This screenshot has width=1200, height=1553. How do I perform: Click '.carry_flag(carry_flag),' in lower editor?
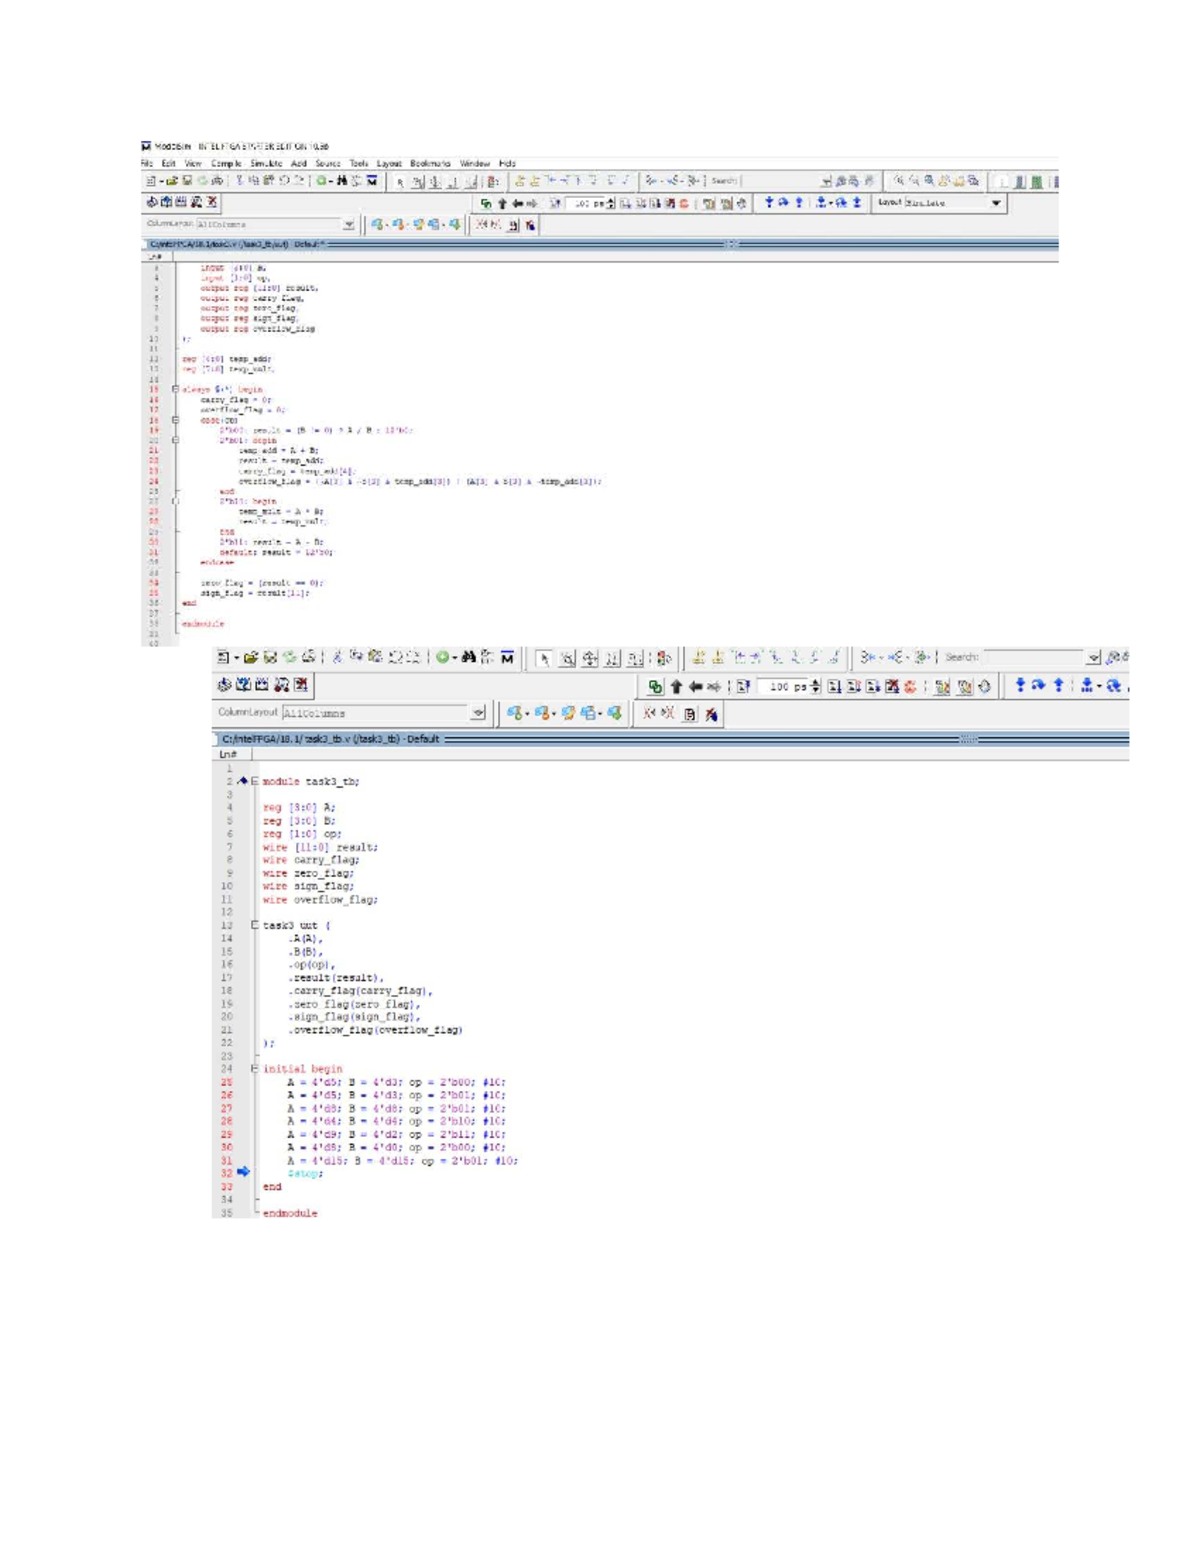(361, 991)
